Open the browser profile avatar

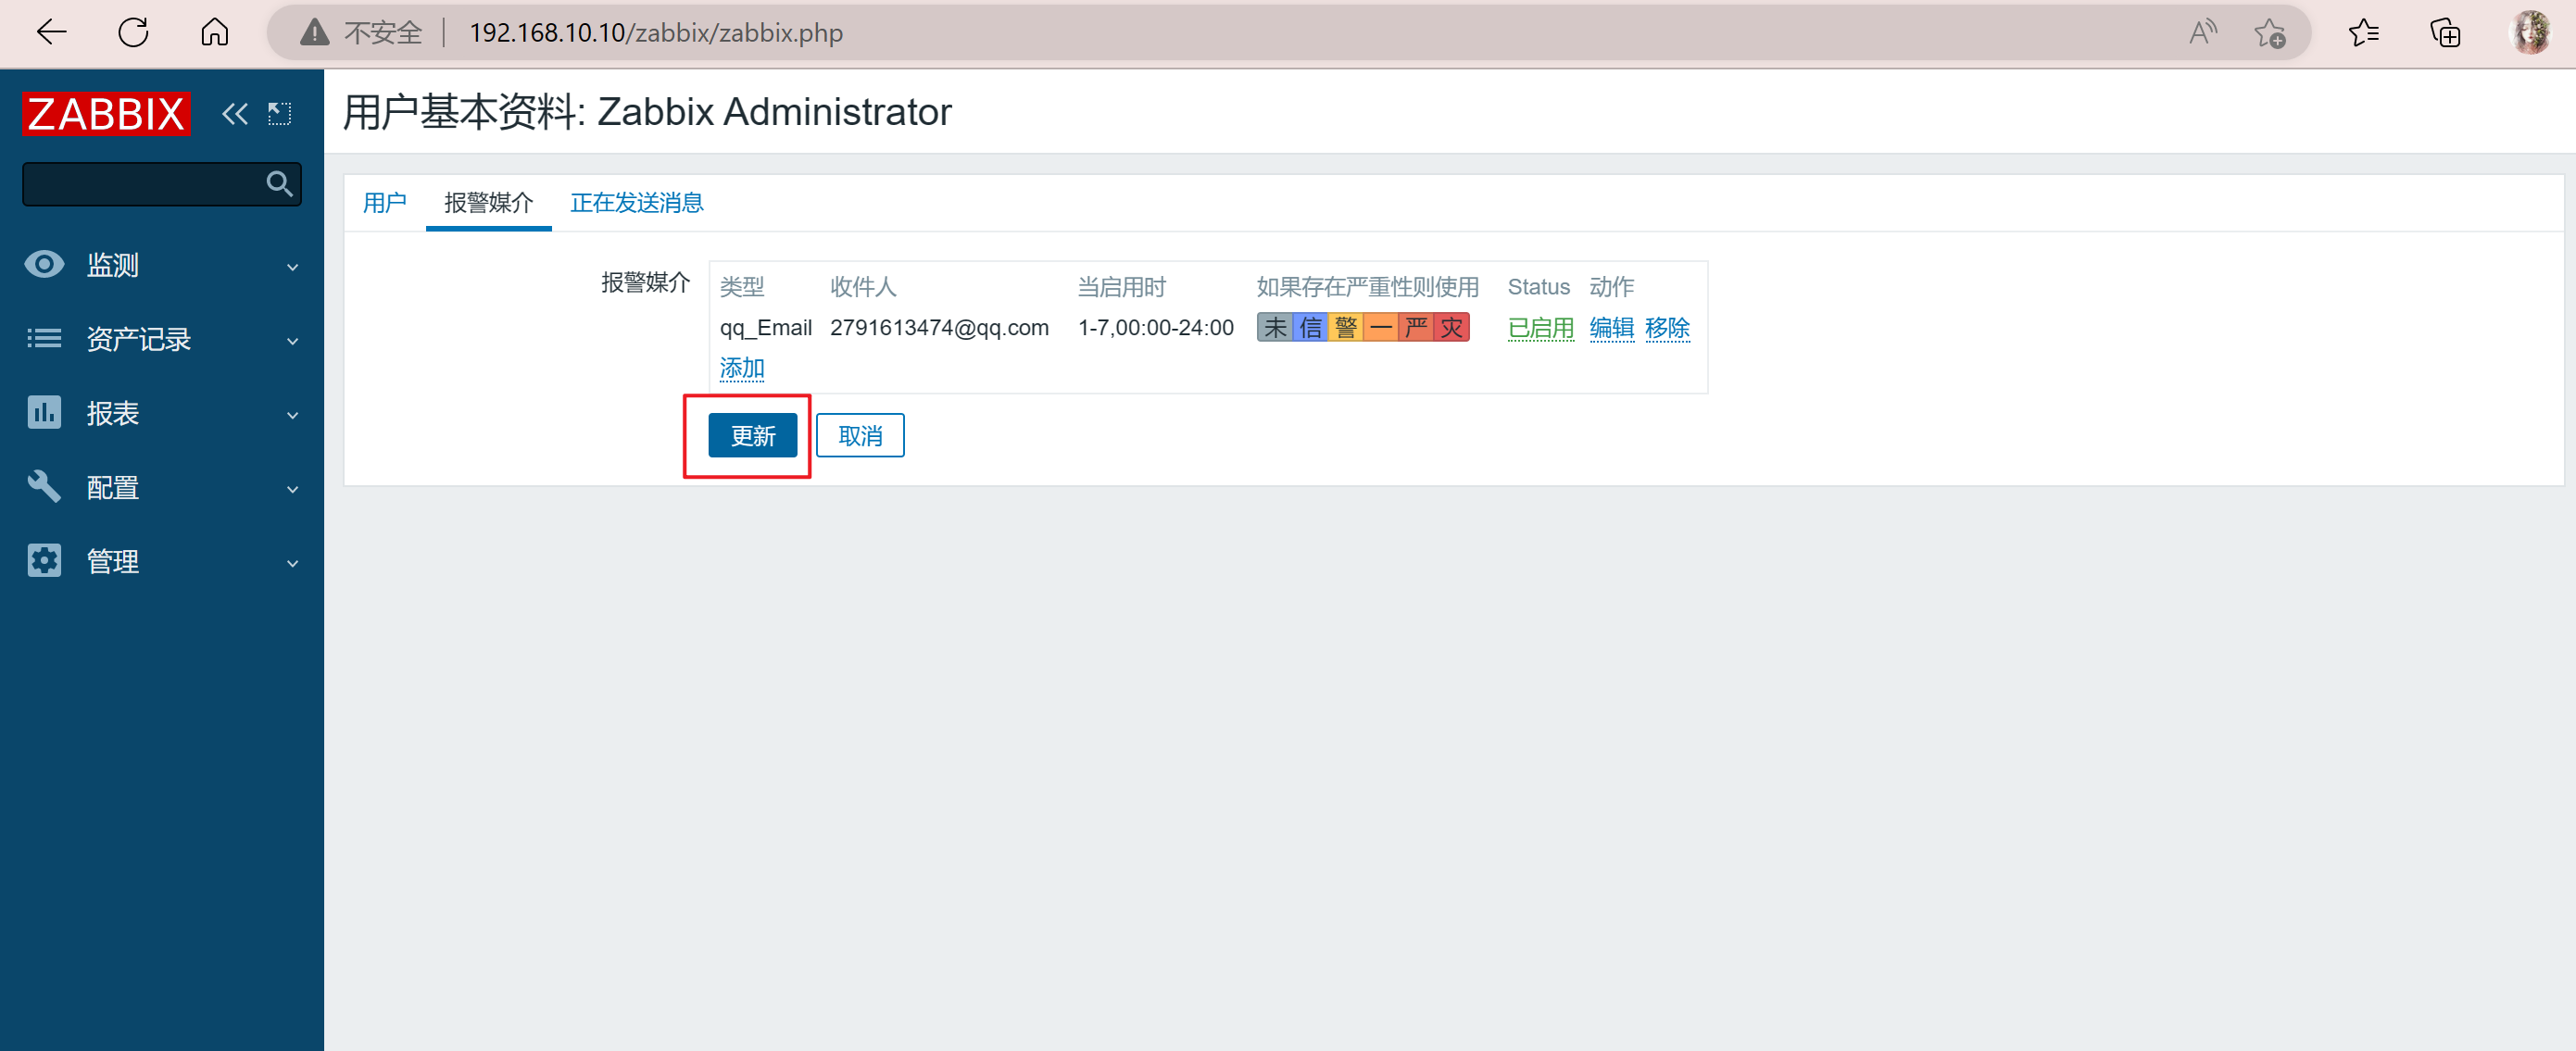click(x=2531, y=33)
